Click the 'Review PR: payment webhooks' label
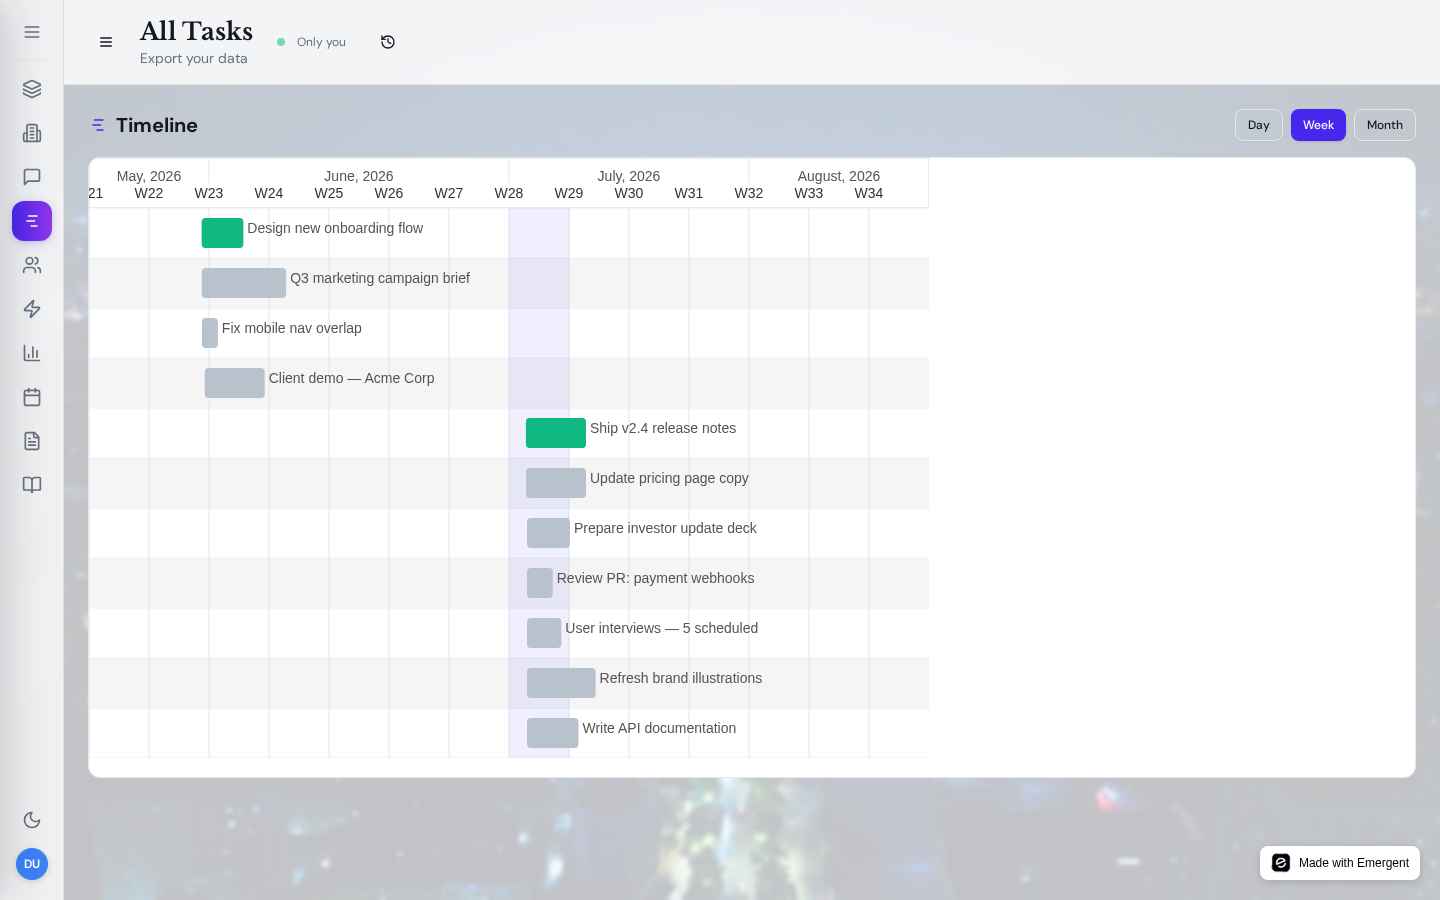This screenshot has width=1440, height=900. (x=656, y=578)
